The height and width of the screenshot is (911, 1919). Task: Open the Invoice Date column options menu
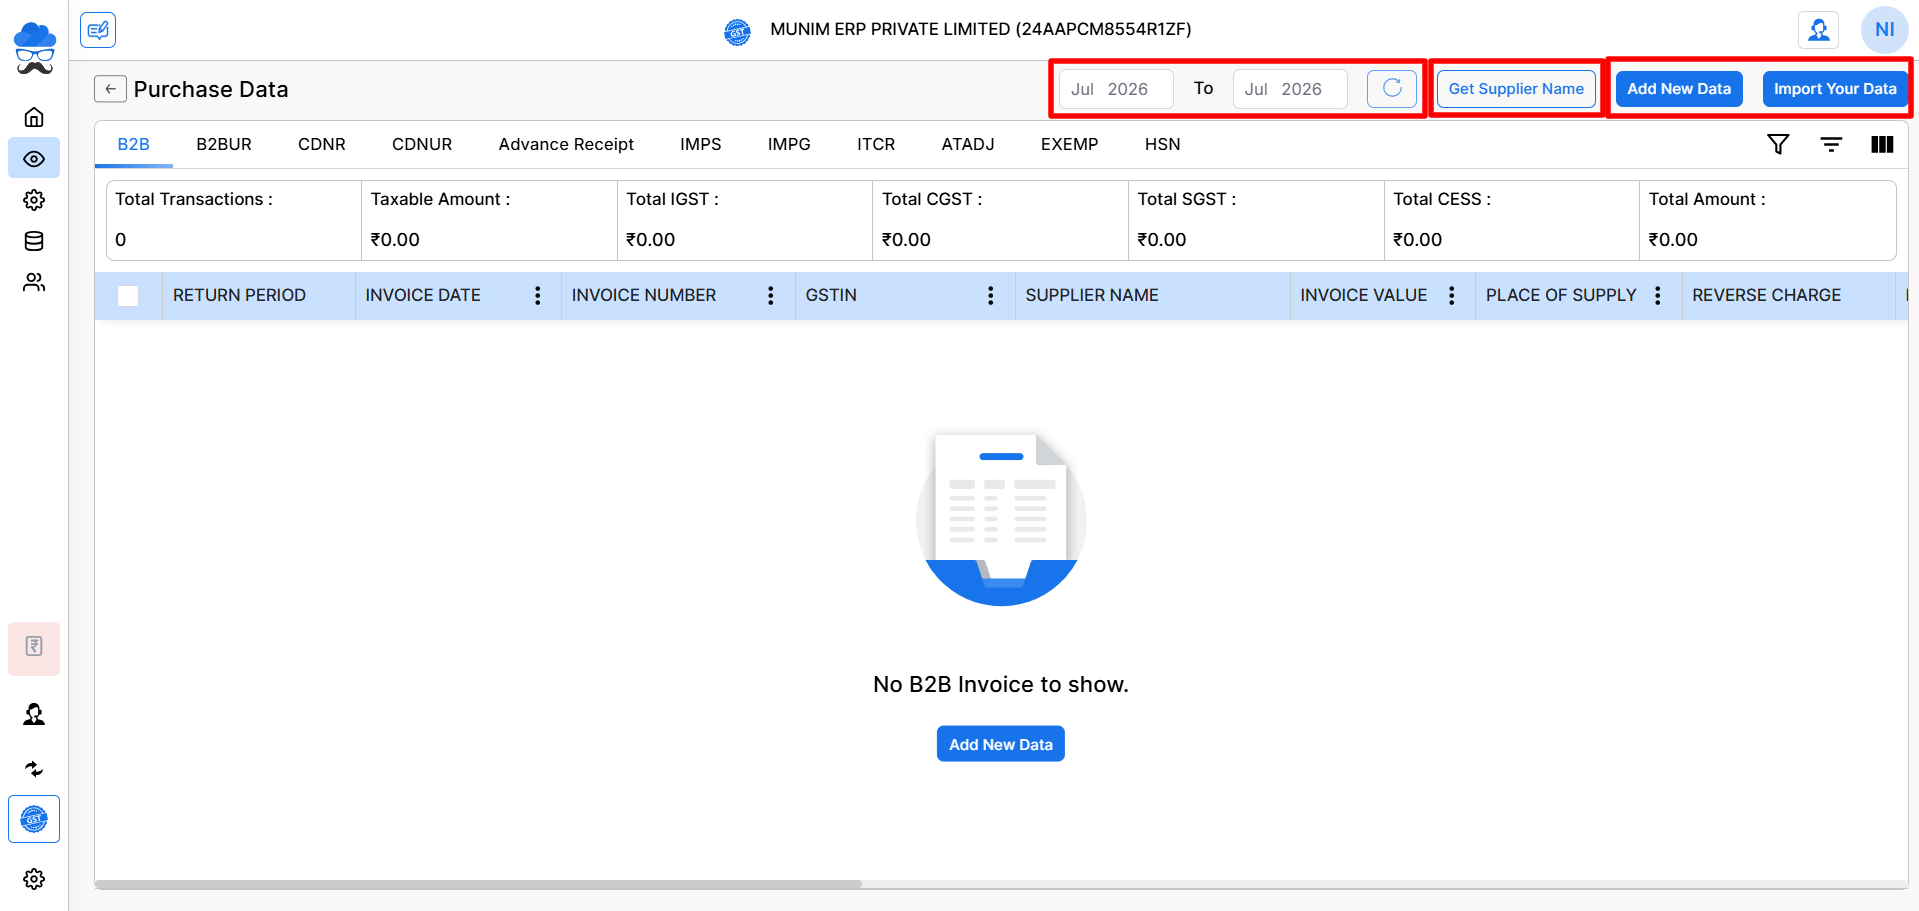tap(538, 296)
